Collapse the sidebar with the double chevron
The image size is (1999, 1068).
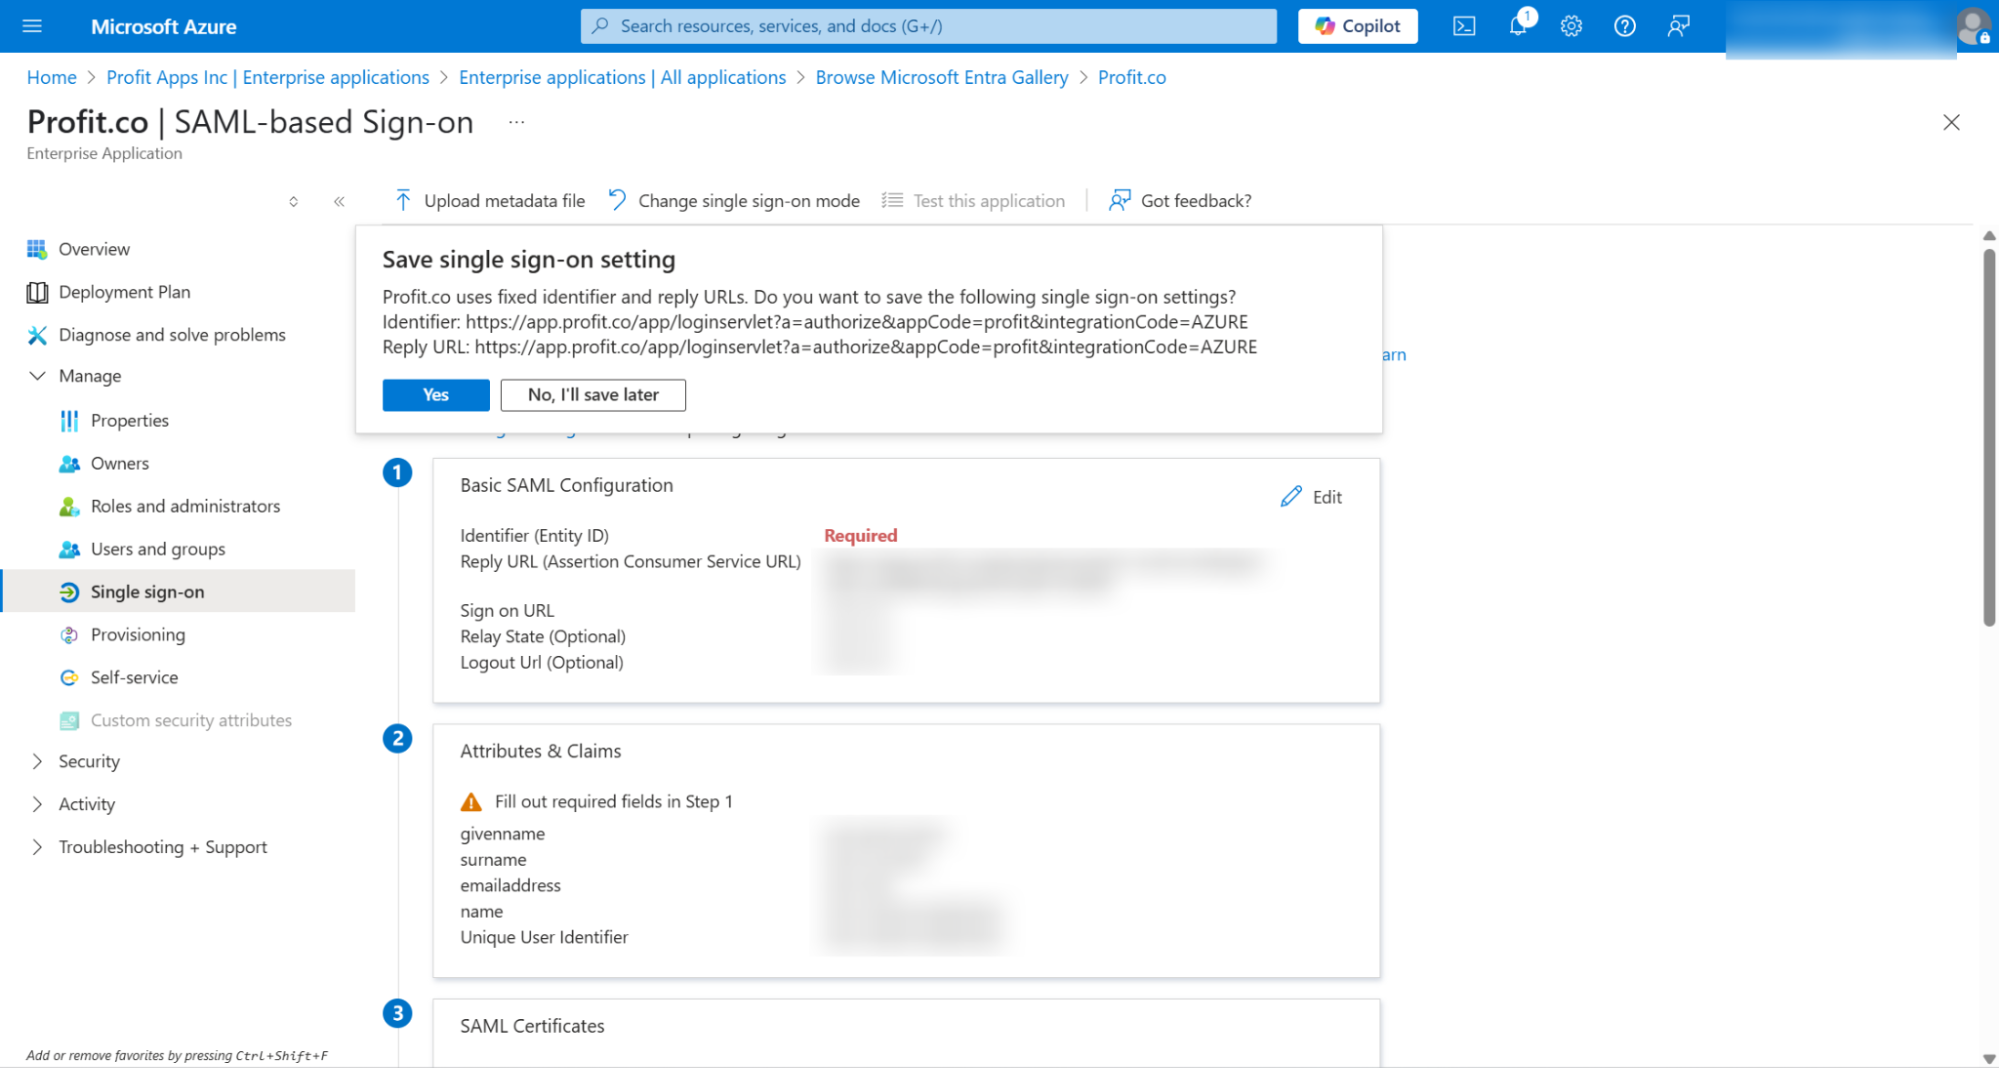pyautogui.click(x=339, y=201)
